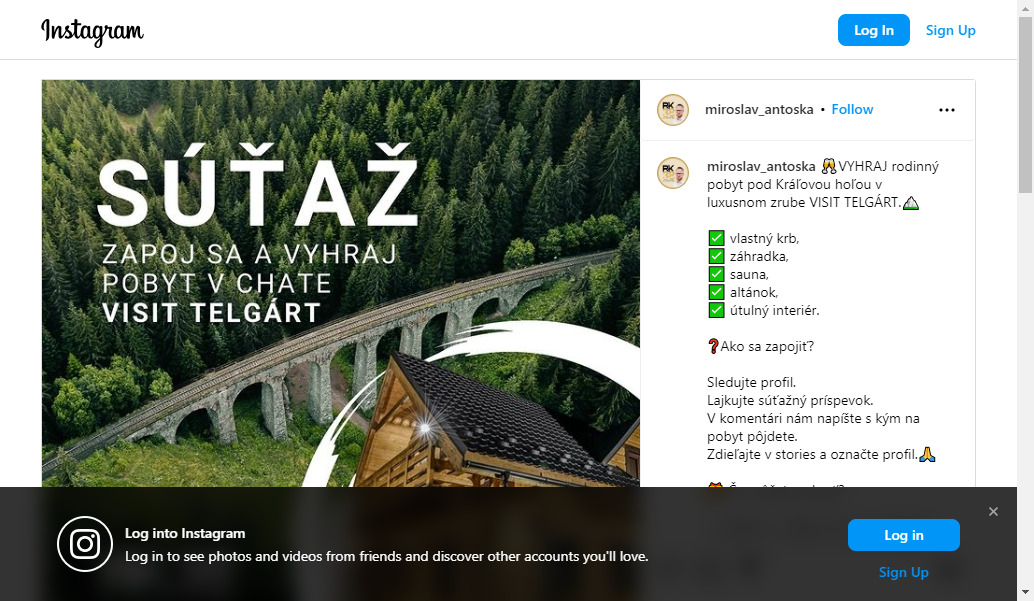The width and height of the screenshot is (1034, 601).
Task: Click the blue Log In header button
Action: click(x=873, y=30)
